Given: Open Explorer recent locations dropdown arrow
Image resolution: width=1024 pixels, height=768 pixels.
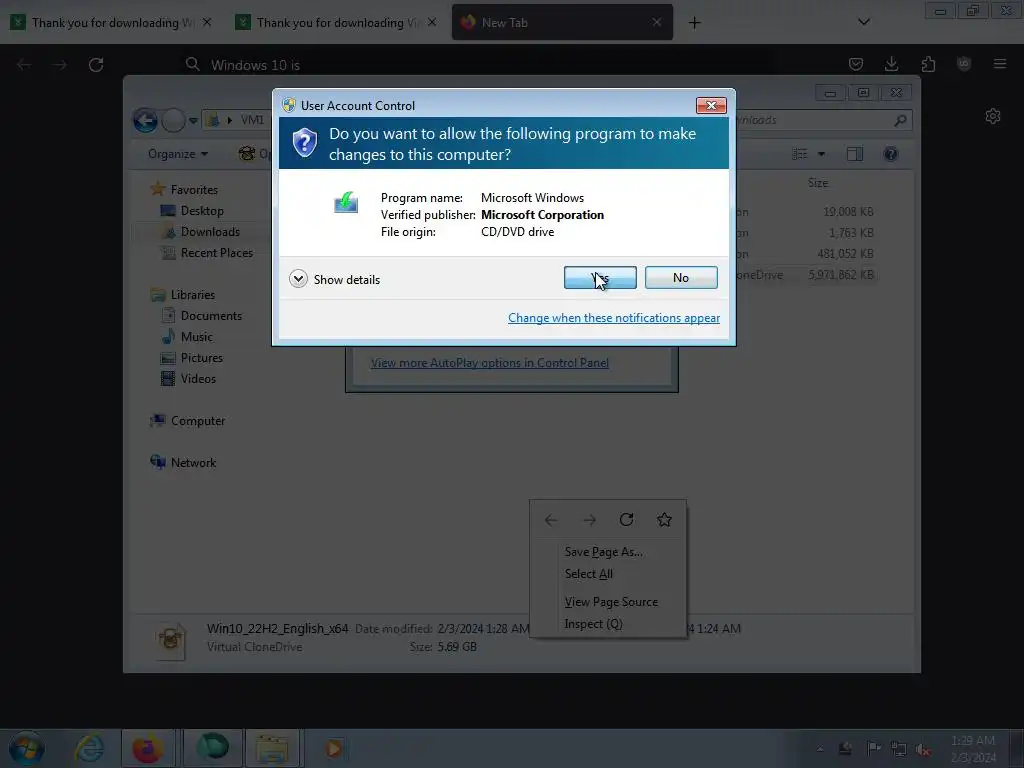Looking at the screenshot, I should [193, 121].
